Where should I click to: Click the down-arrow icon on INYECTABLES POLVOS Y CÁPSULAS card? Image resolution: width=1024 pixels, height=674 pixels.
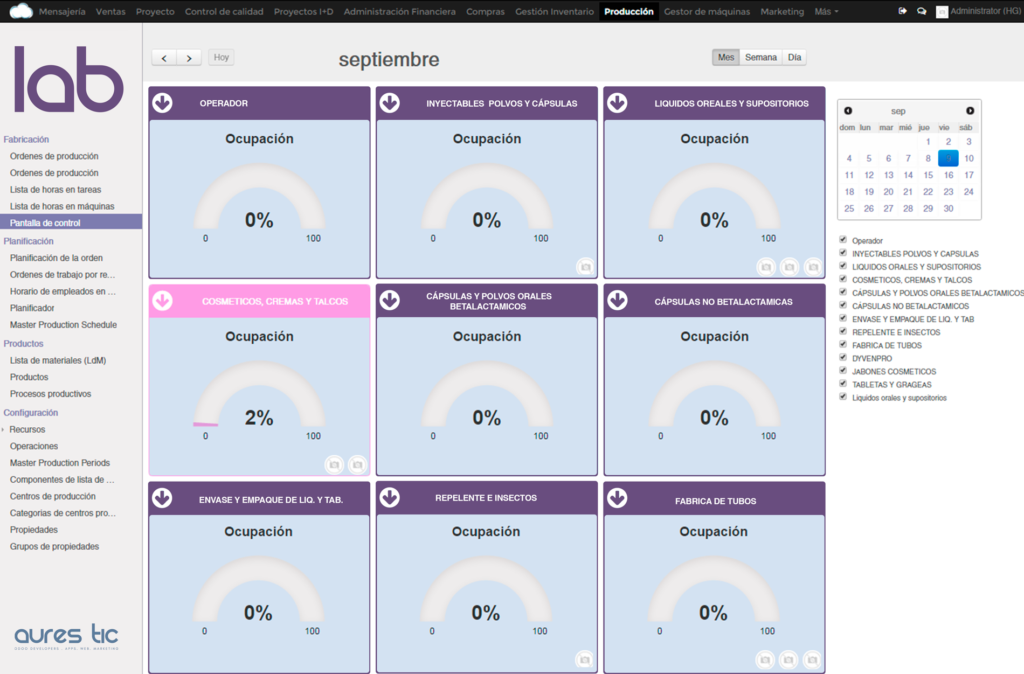point(390,103)
